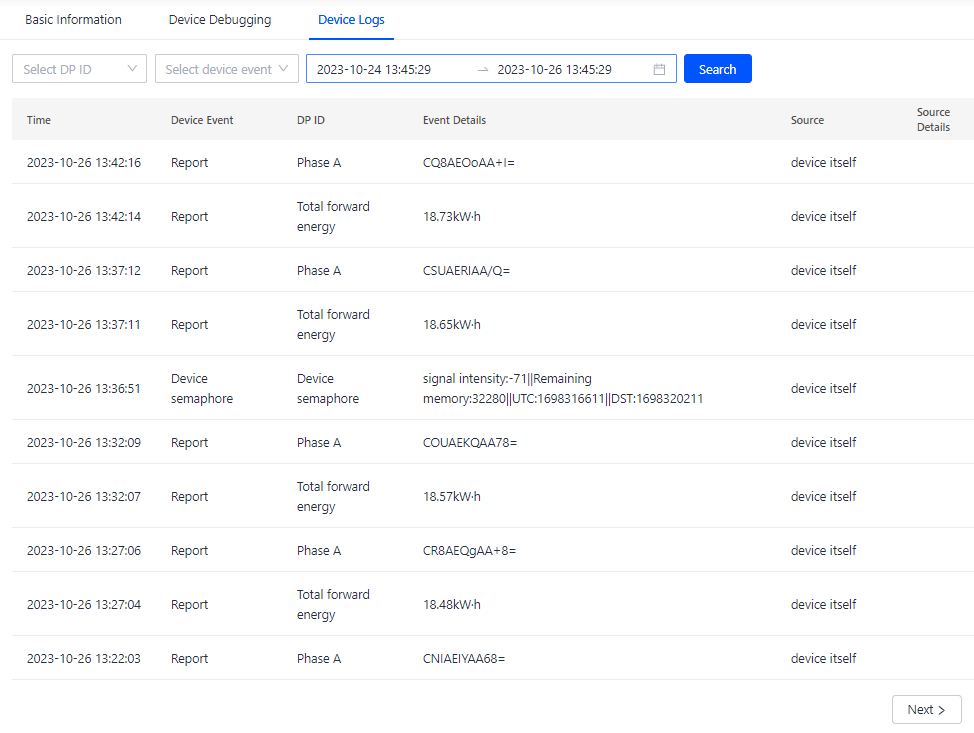Click the 18.73kW·h event details cell
Screen dimensions: 974x733
coord(452,216)
